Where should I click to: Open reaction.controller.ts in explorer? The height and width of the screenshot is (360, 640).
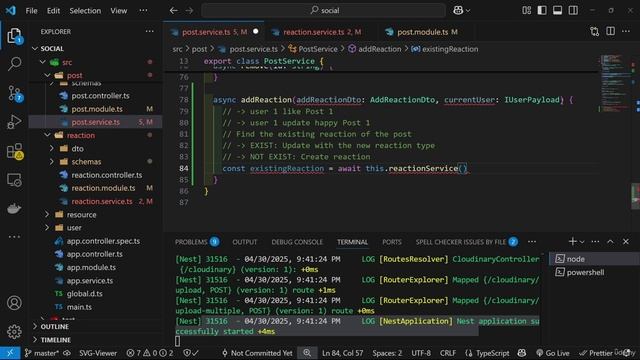pyautogui.click(x=107, y=175)
